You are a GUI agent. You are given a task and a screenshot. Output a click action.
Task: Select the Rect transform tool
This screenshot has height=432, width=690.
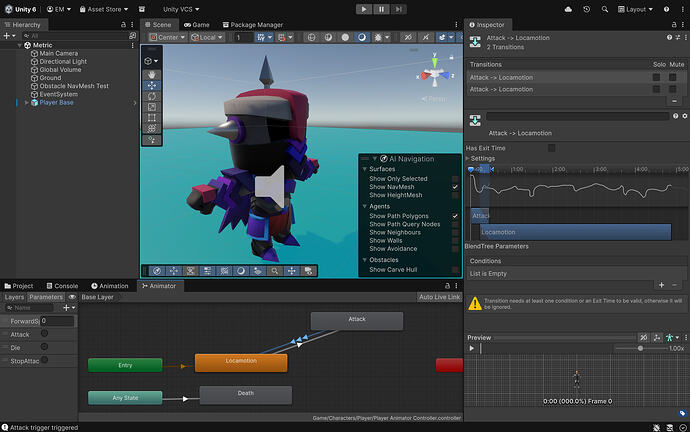[152, 117]
